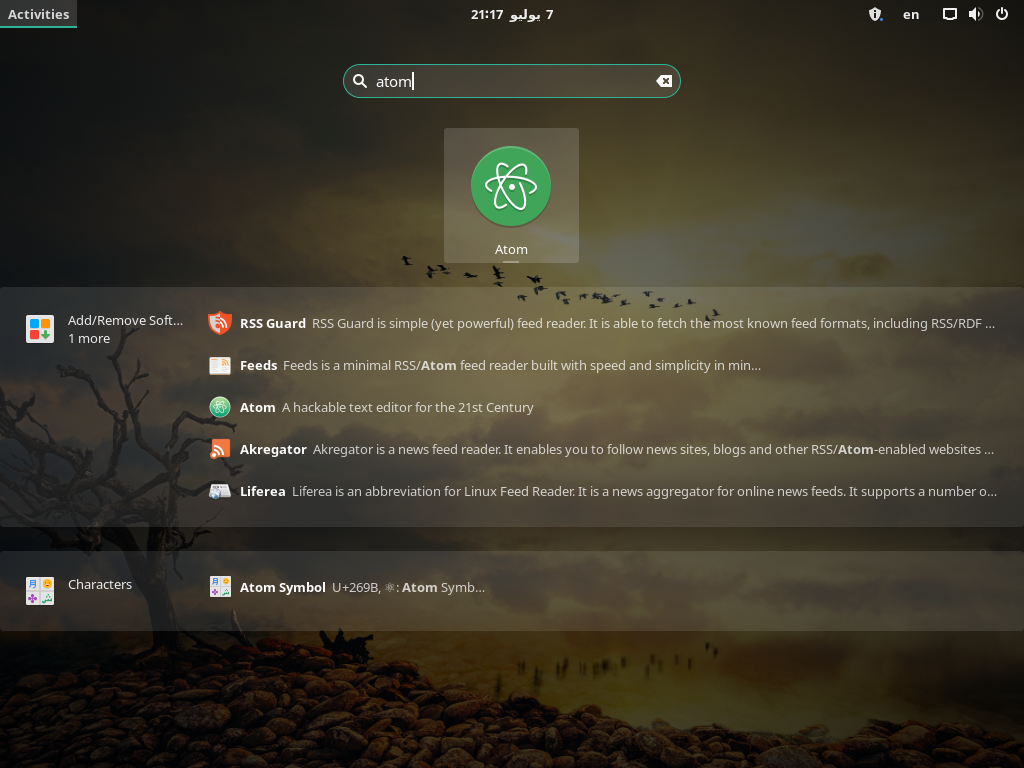Click the magnifier icon in search bar
Screen dimensions: 1024x768
pyautogui.click(x=360, y=81)
